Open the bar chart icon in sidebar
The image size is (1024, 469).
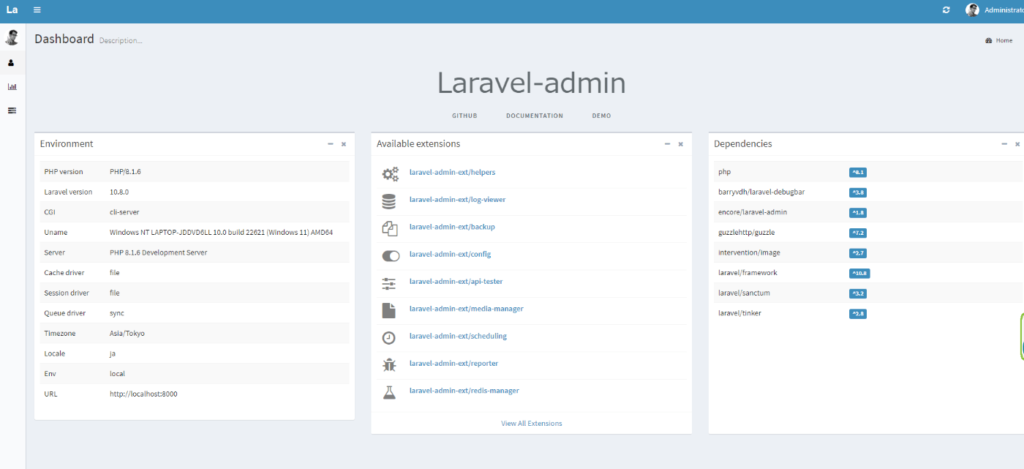point(12,86)
